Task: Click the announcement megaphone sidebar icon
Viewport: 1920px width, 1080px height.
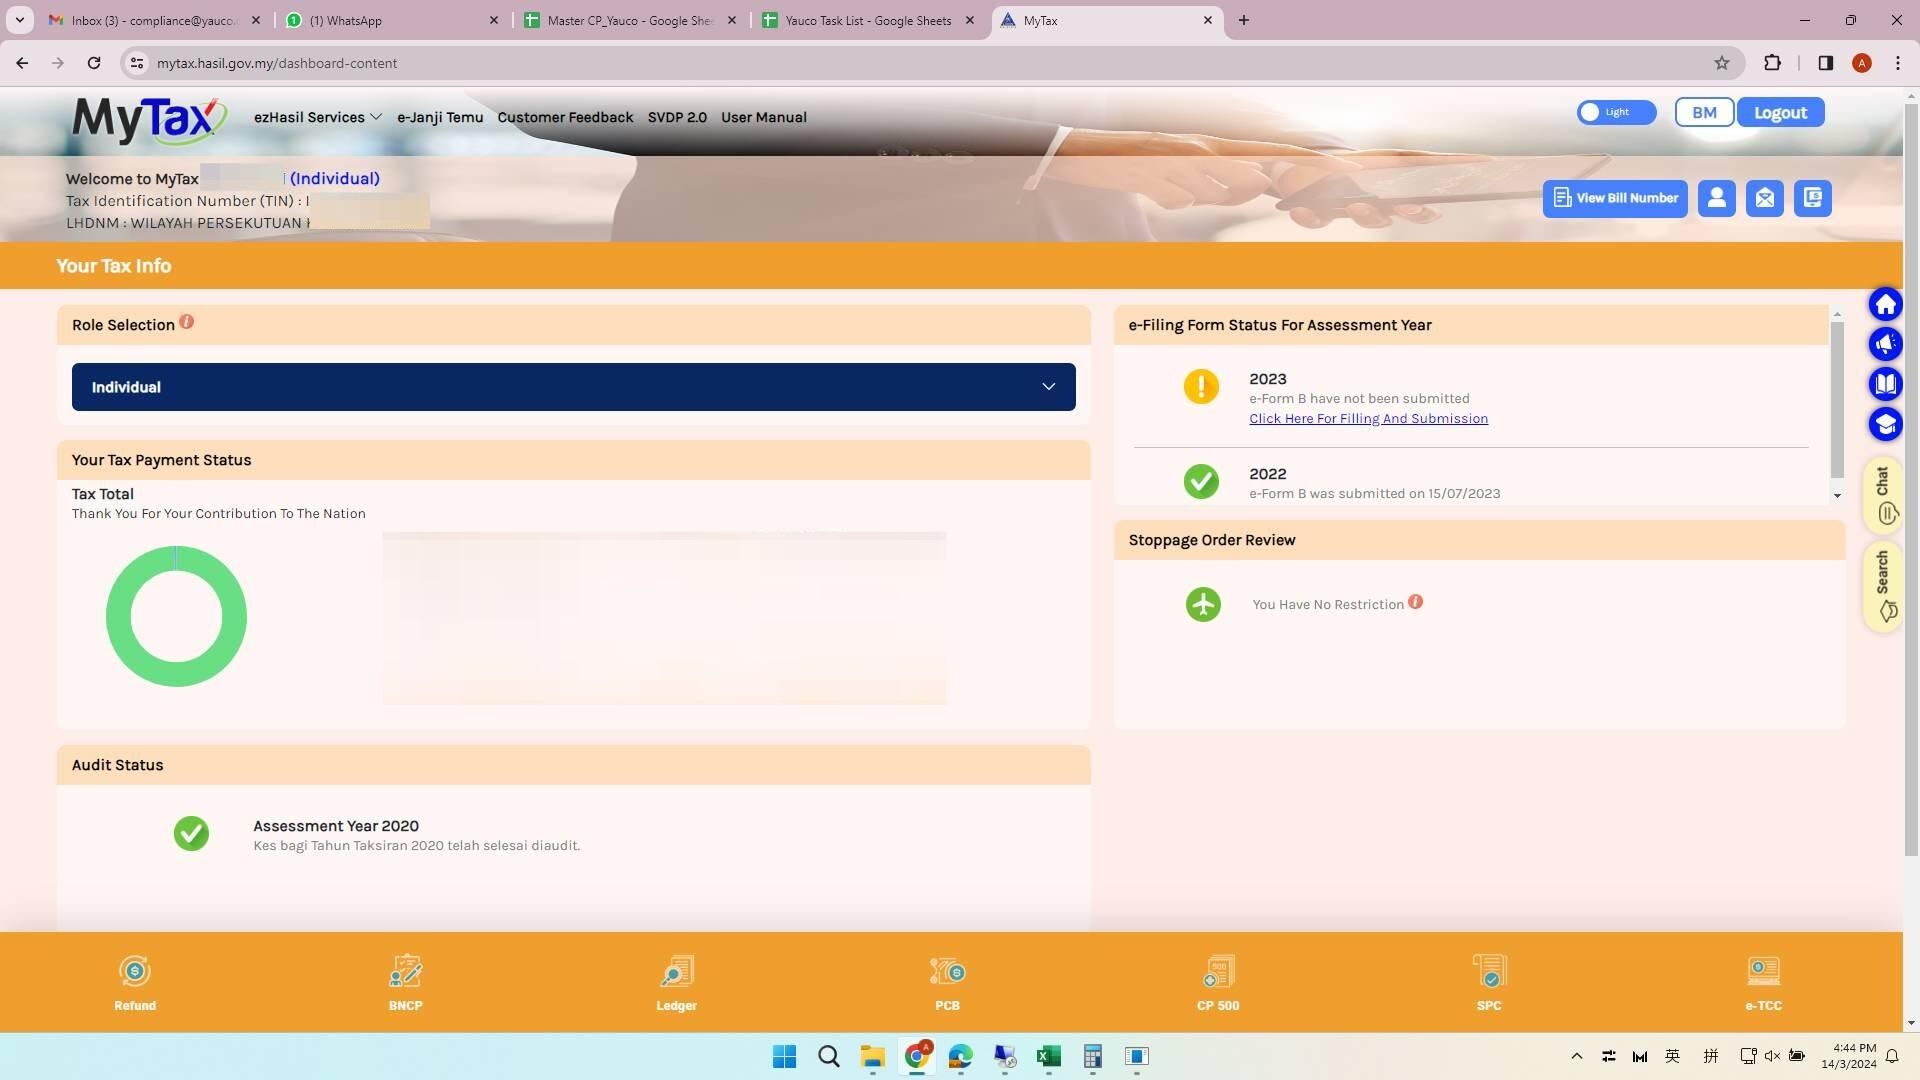Action: (1886, 345)
